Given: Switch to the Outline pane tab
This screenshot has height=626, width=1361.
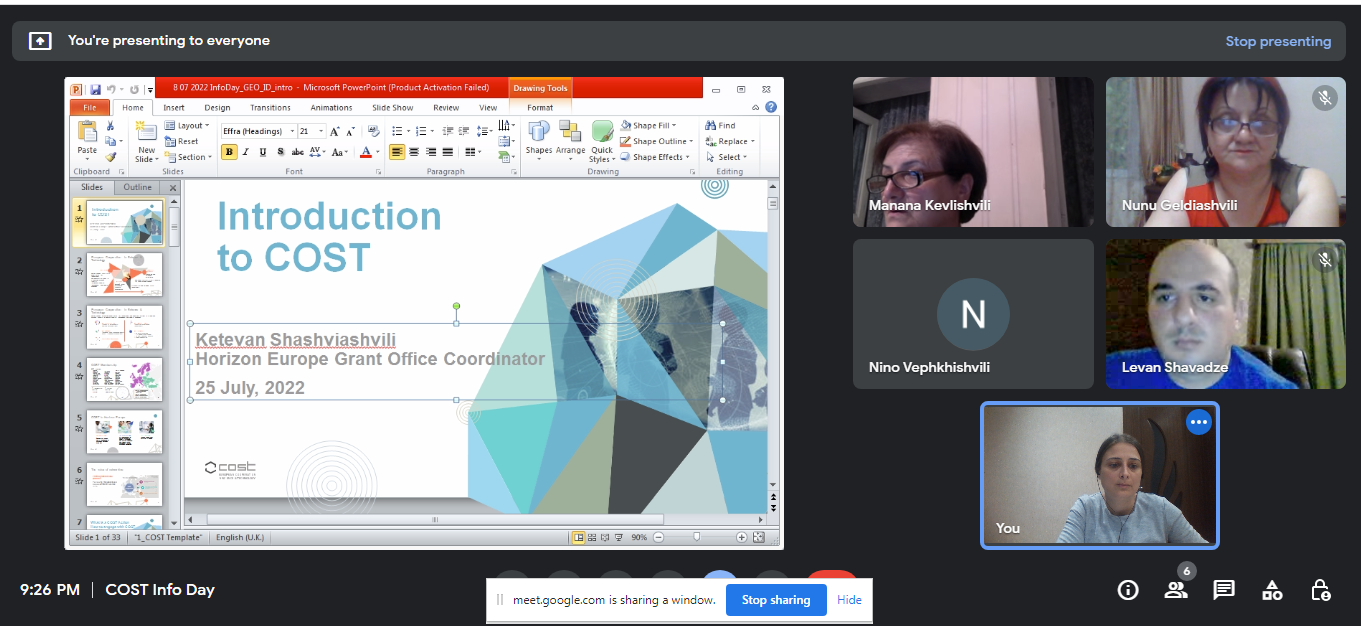Looking at the screenshot, I should [138, 187].
